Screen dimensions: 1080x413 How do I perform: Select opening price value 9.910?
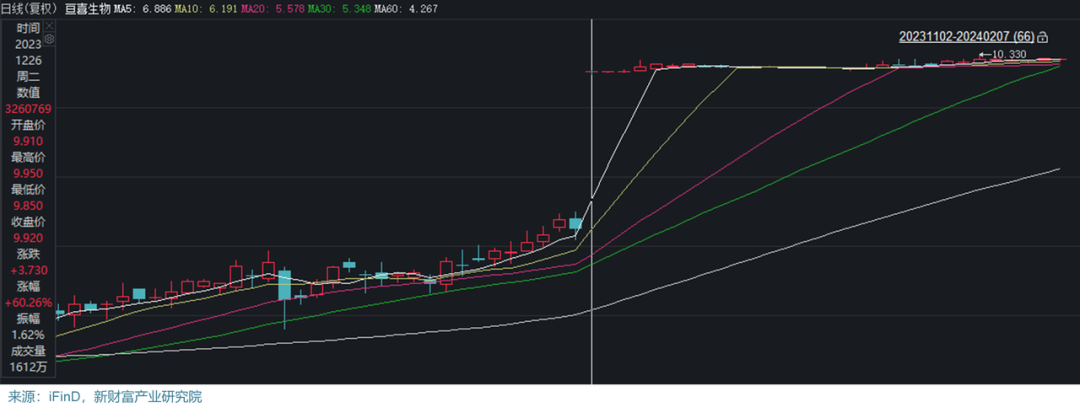(28, 140)
